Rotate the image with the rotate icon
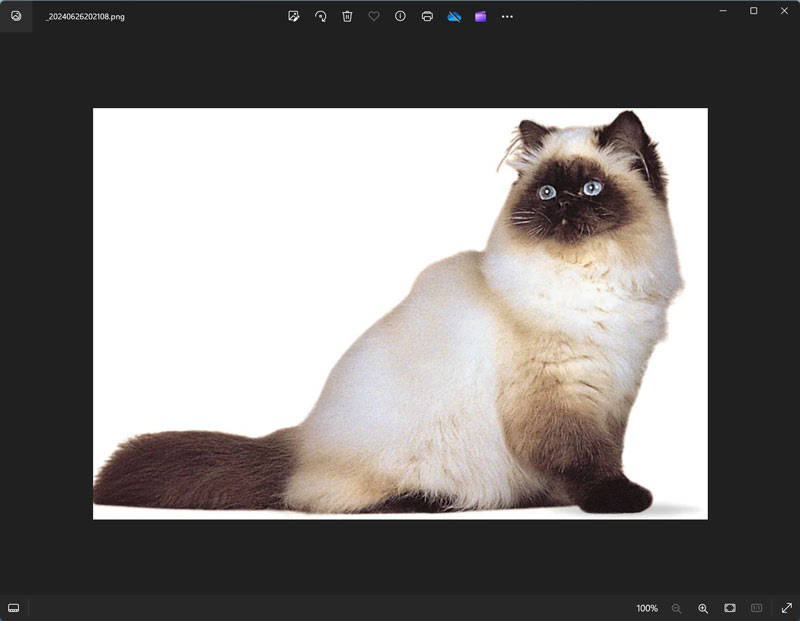Viewport: 800px width, 621px height. (320, 16)
